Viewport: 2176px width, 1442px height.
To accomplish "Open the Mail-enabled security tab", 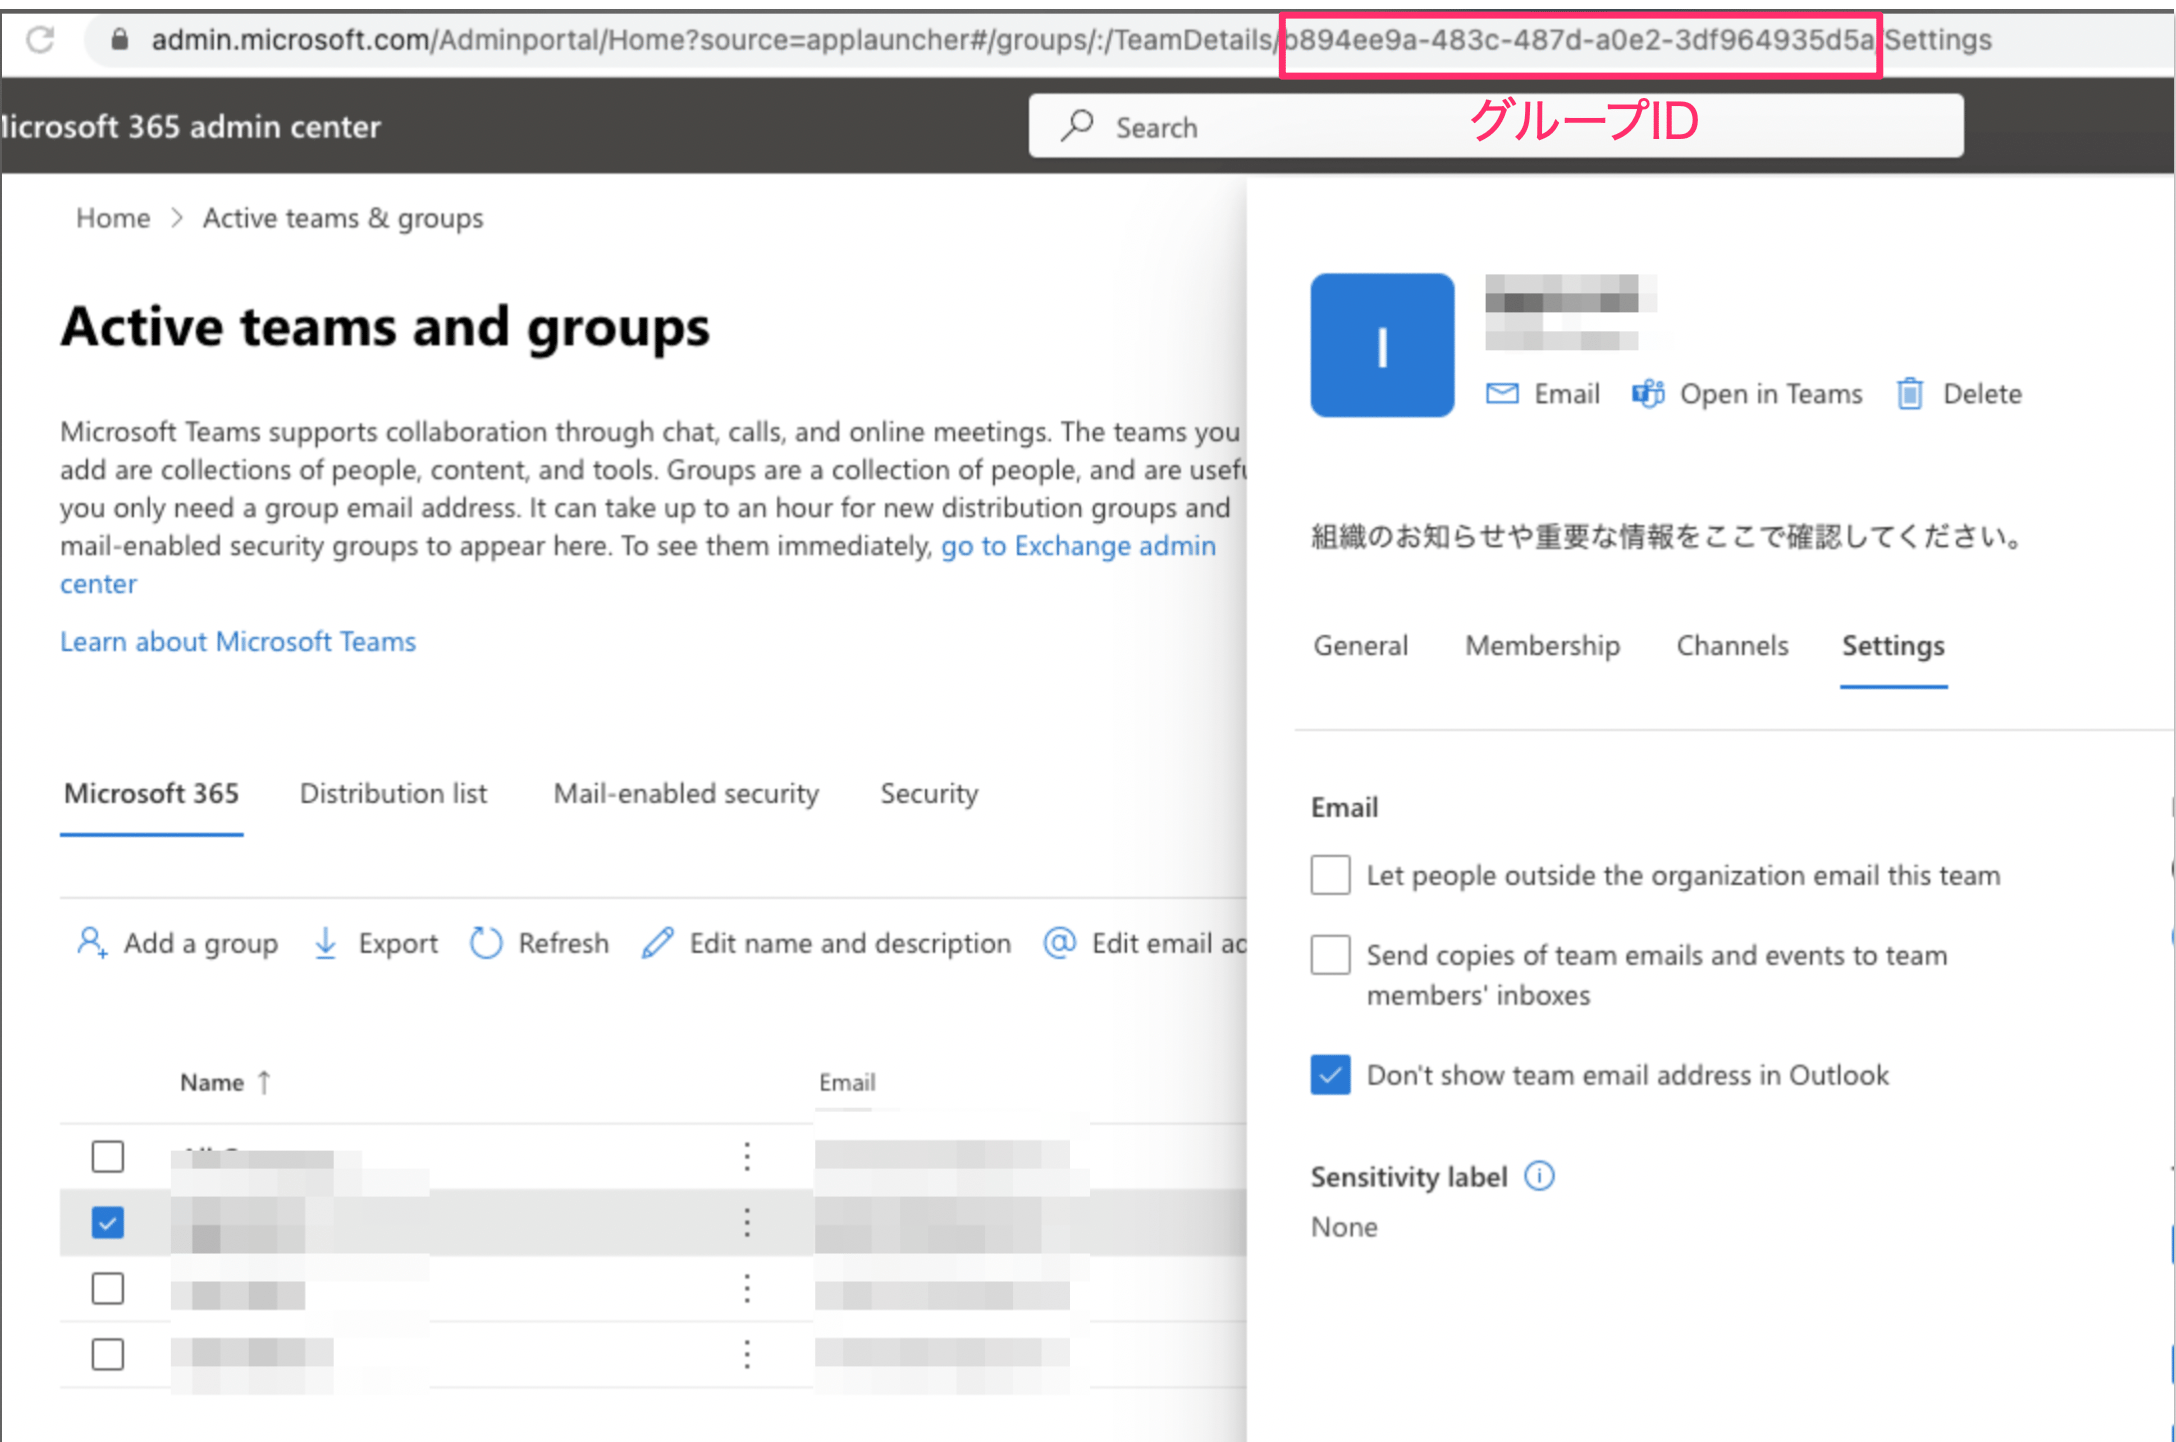I will 686,794.
